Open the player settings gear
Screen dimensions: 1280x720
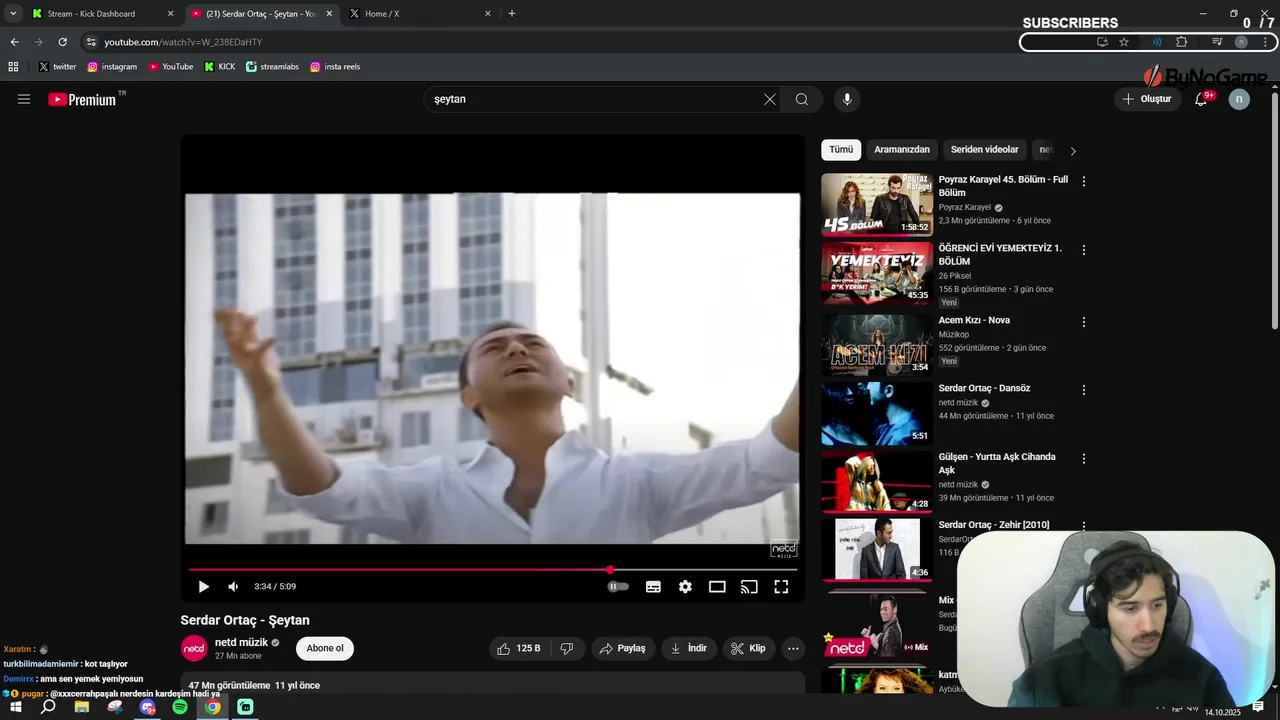685,587
